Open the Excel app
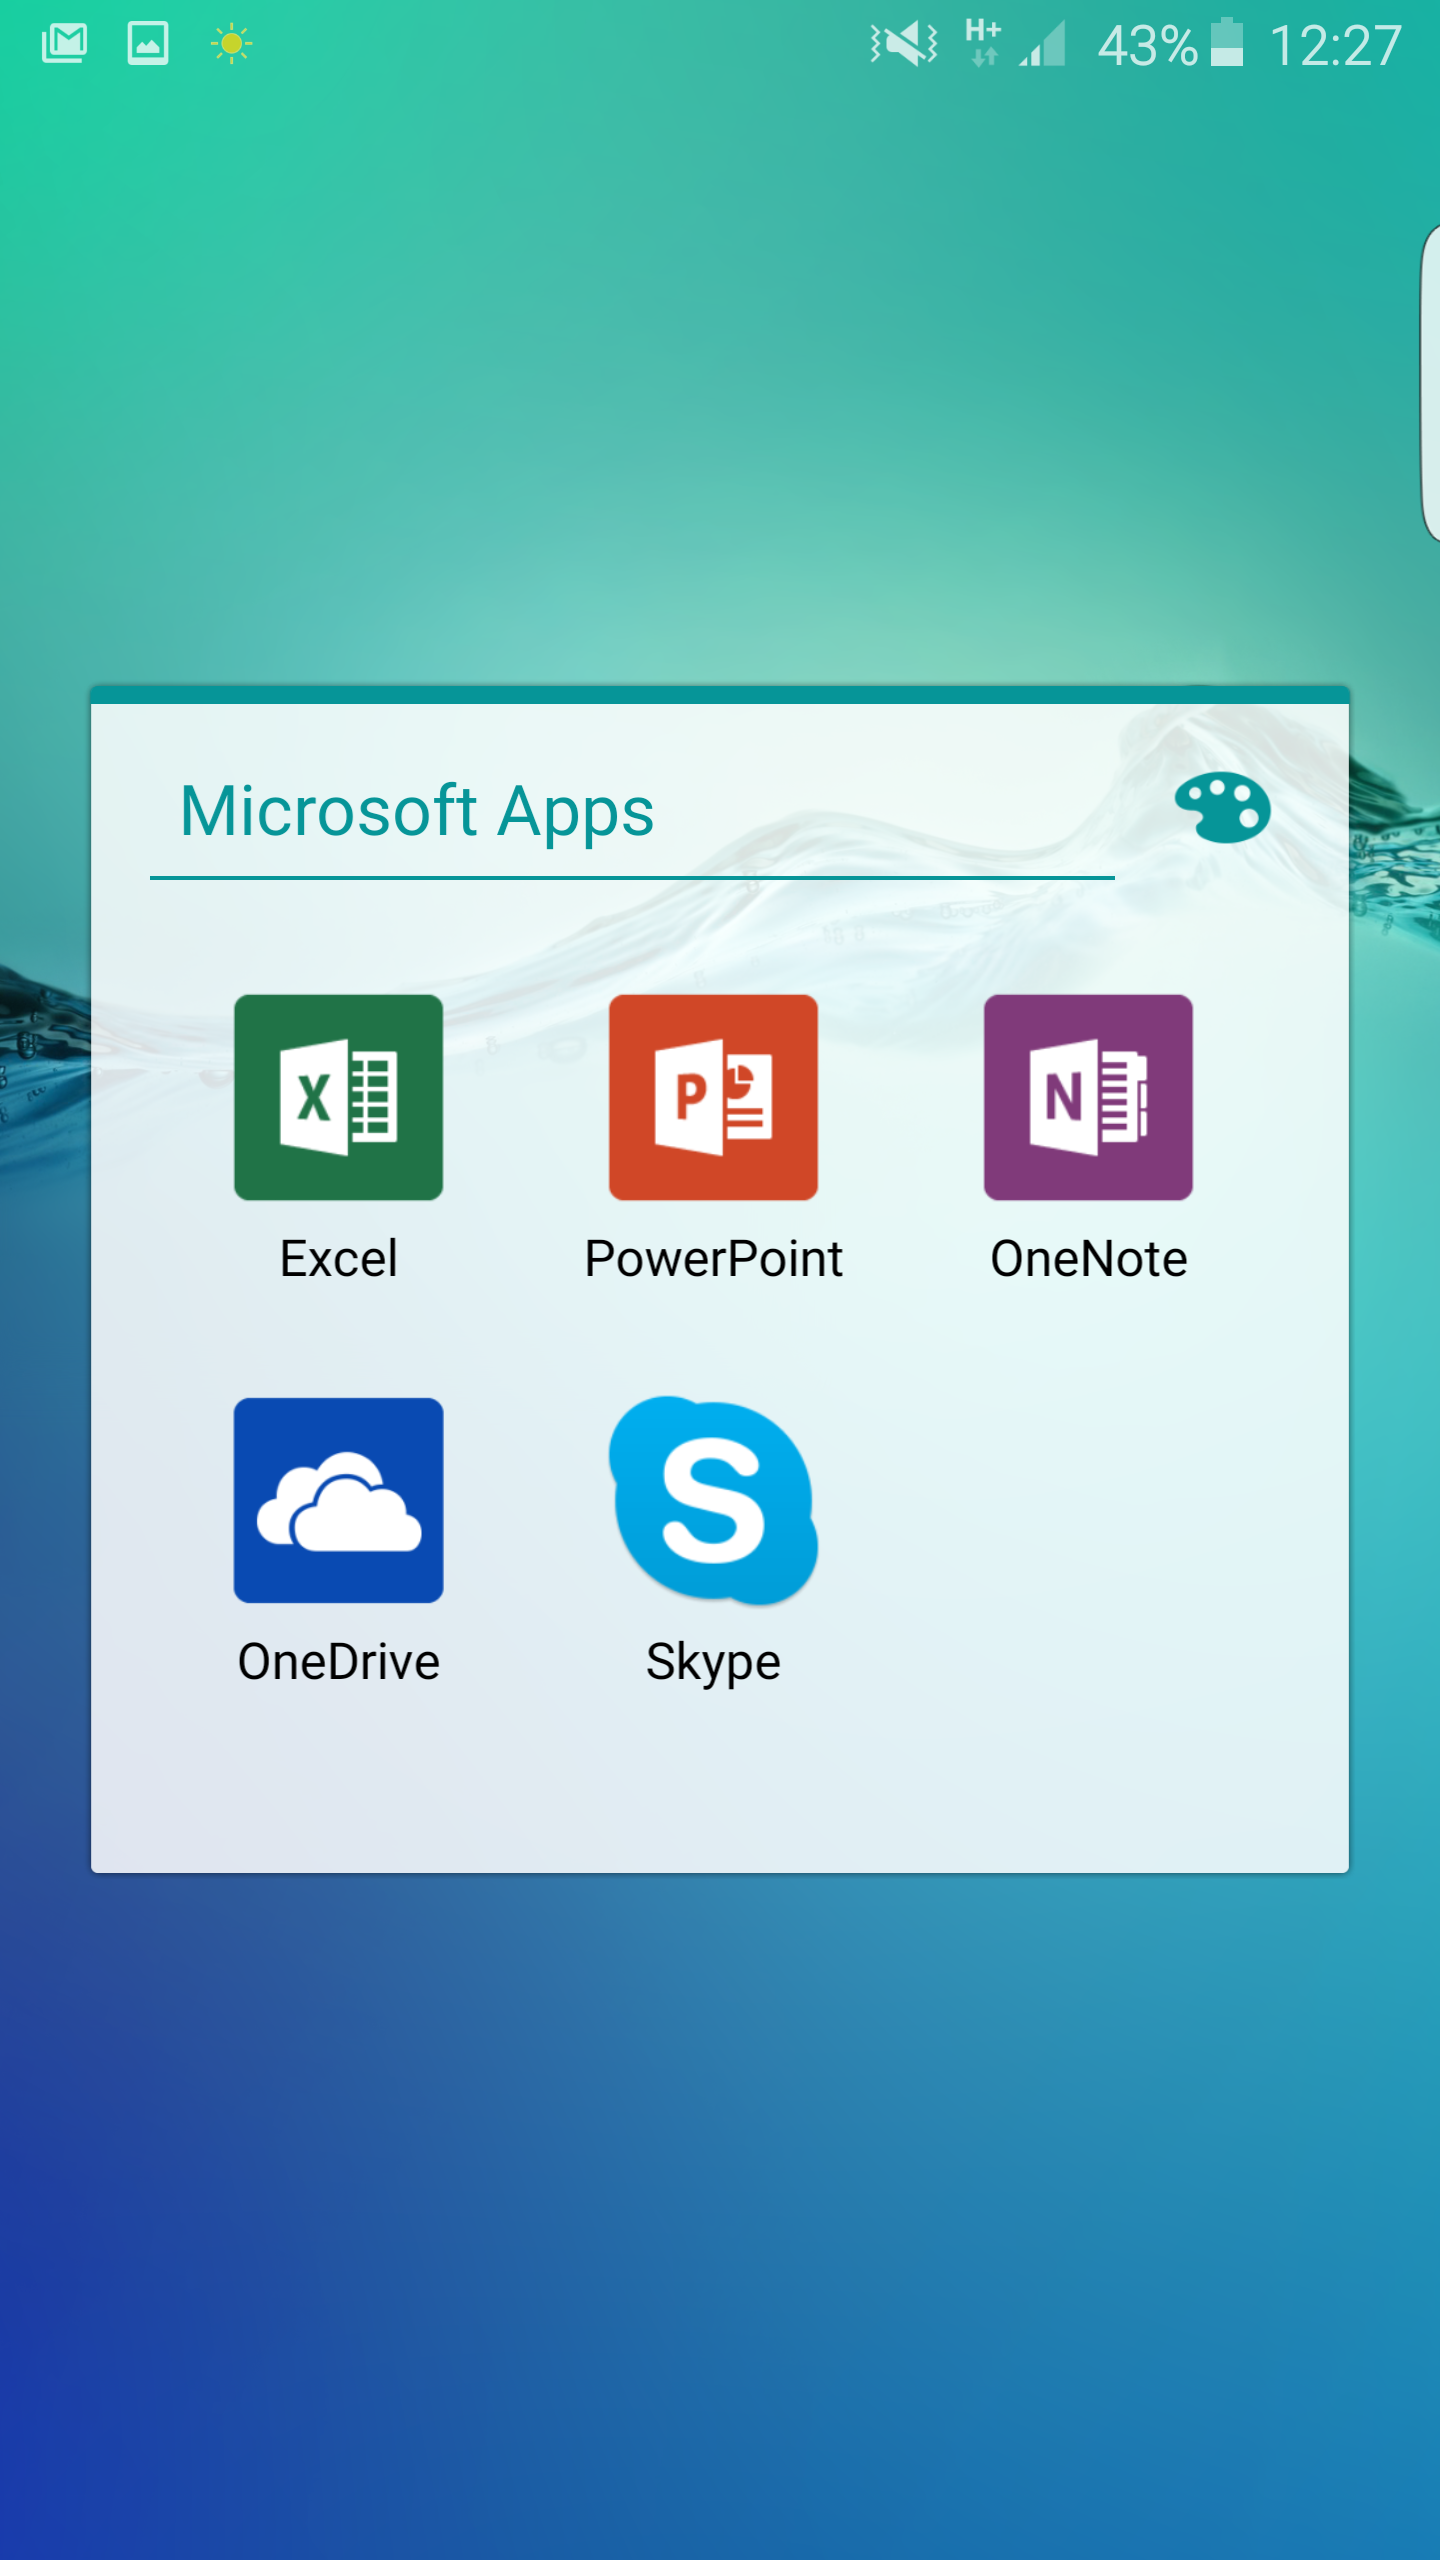This screenshot has width=1440, height=2560. tap(338, 1097)
